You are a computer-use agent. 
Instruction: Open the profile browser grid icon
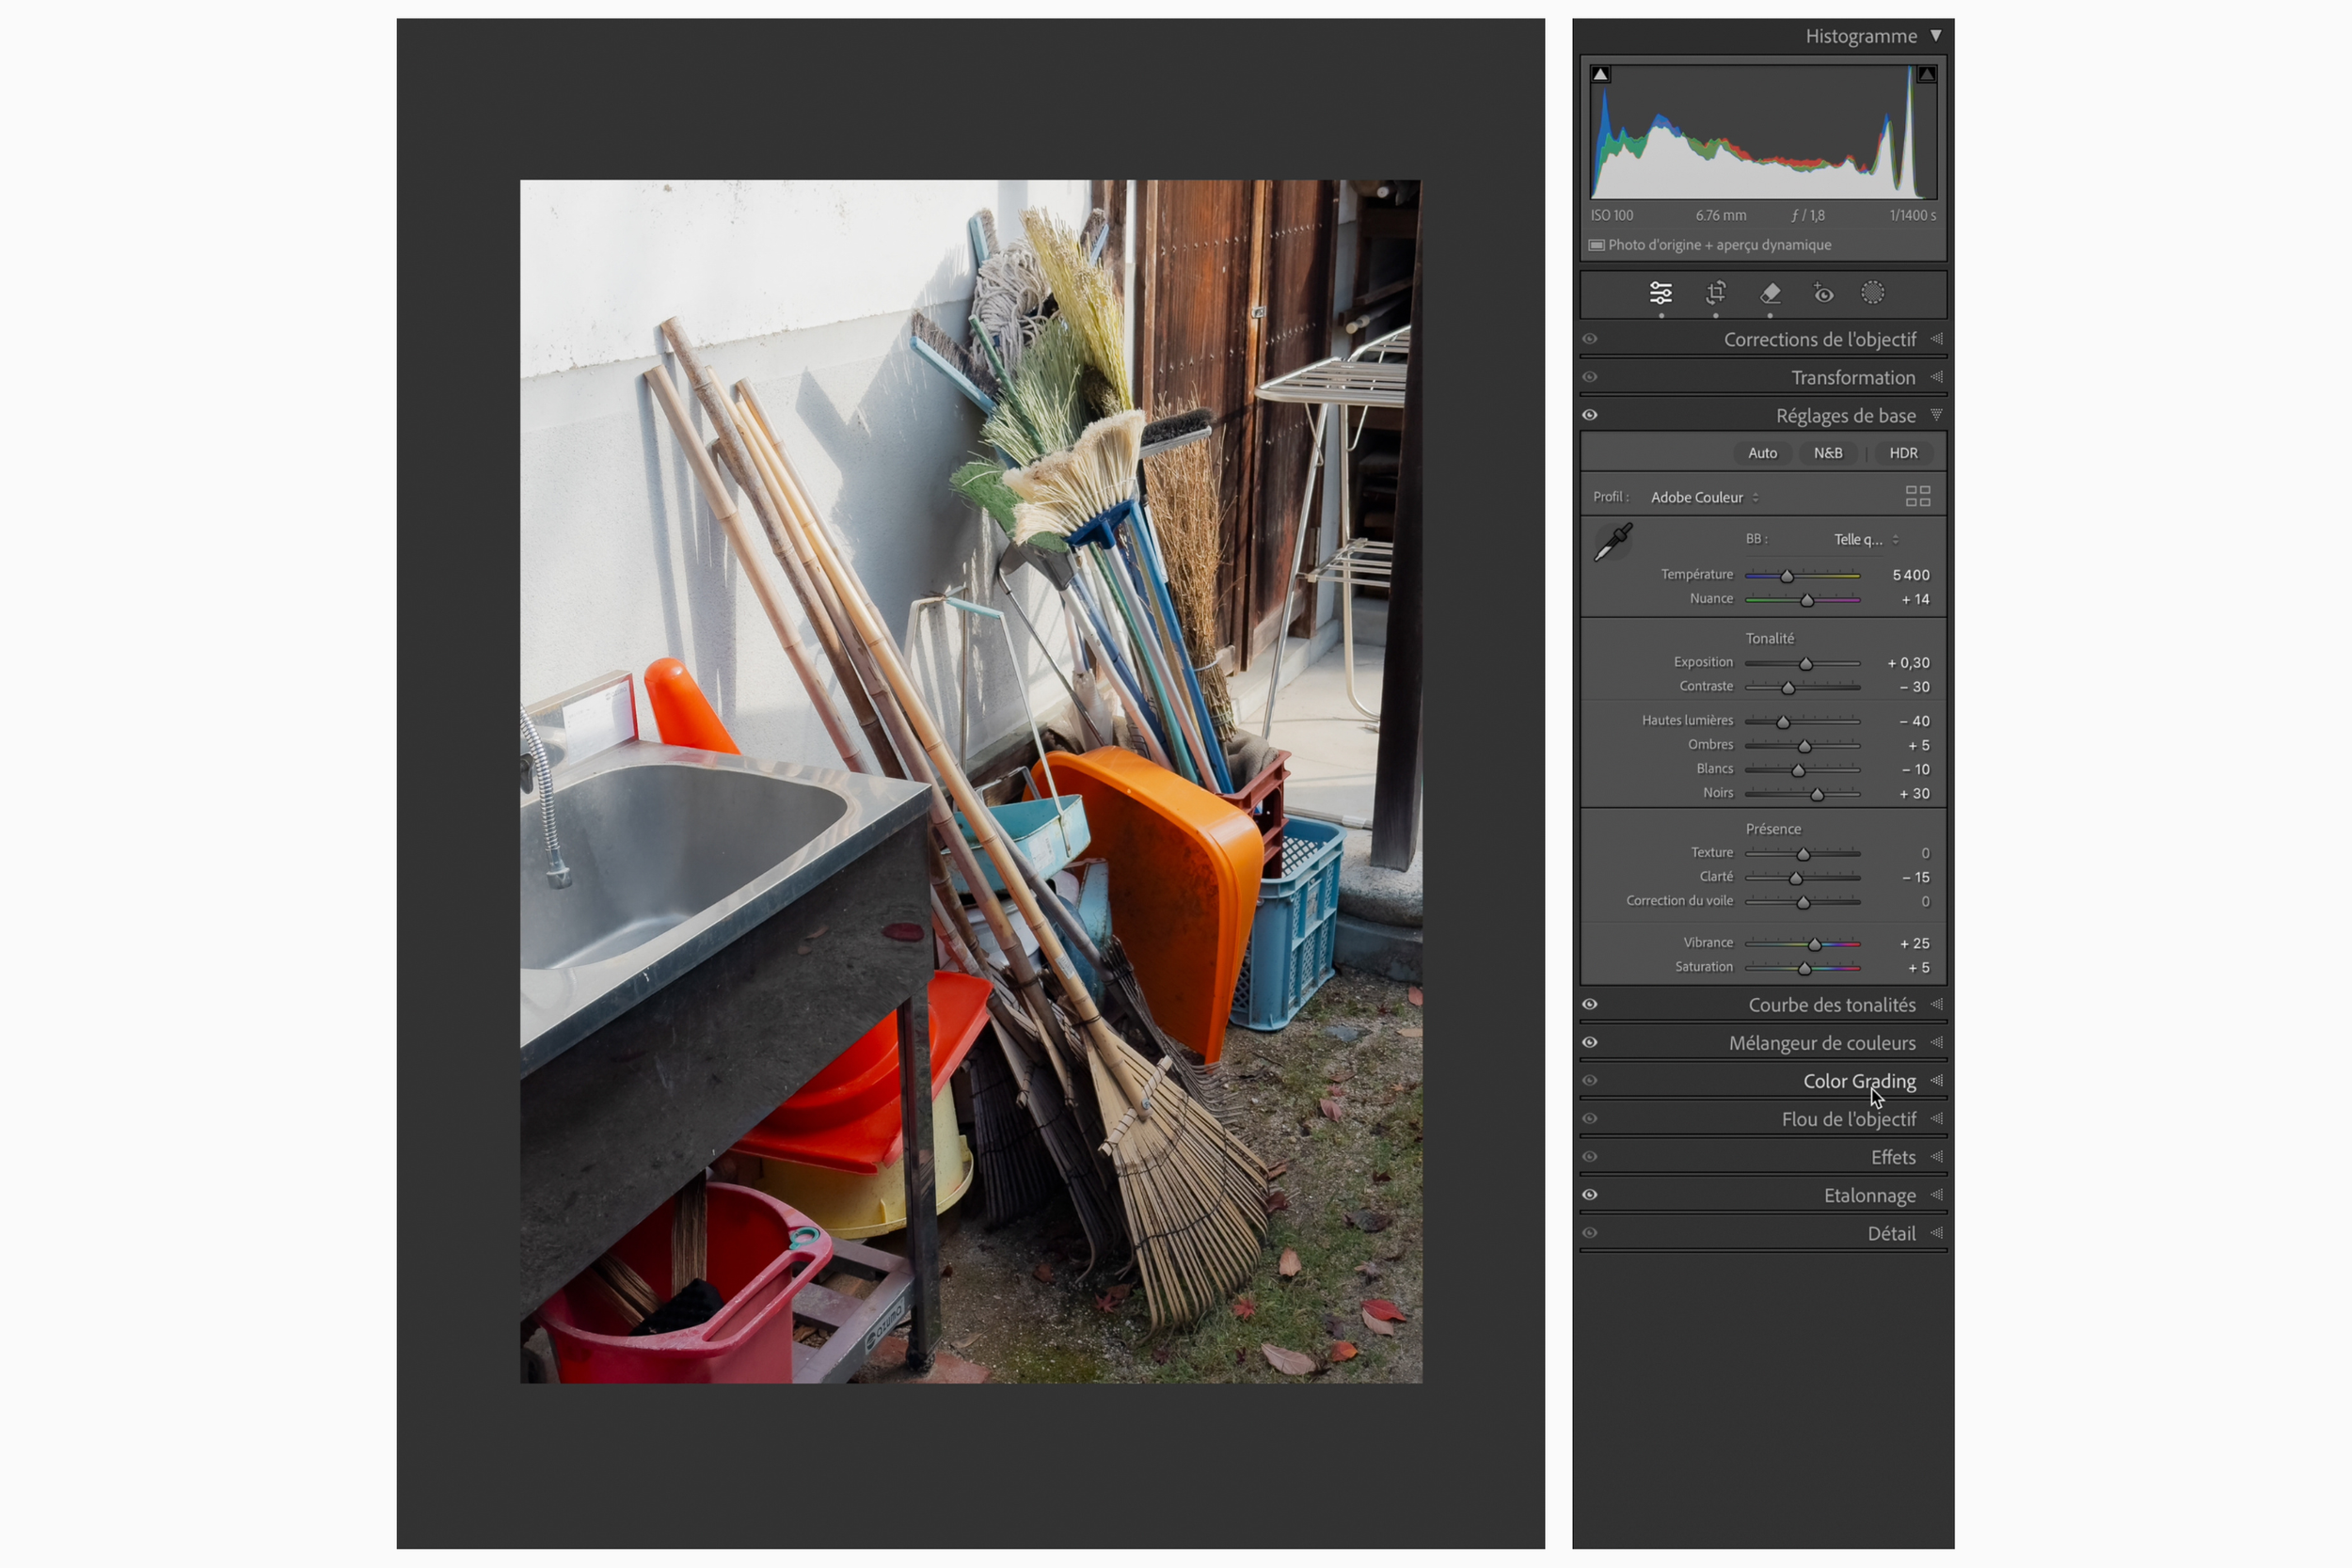click(1917, 497)
